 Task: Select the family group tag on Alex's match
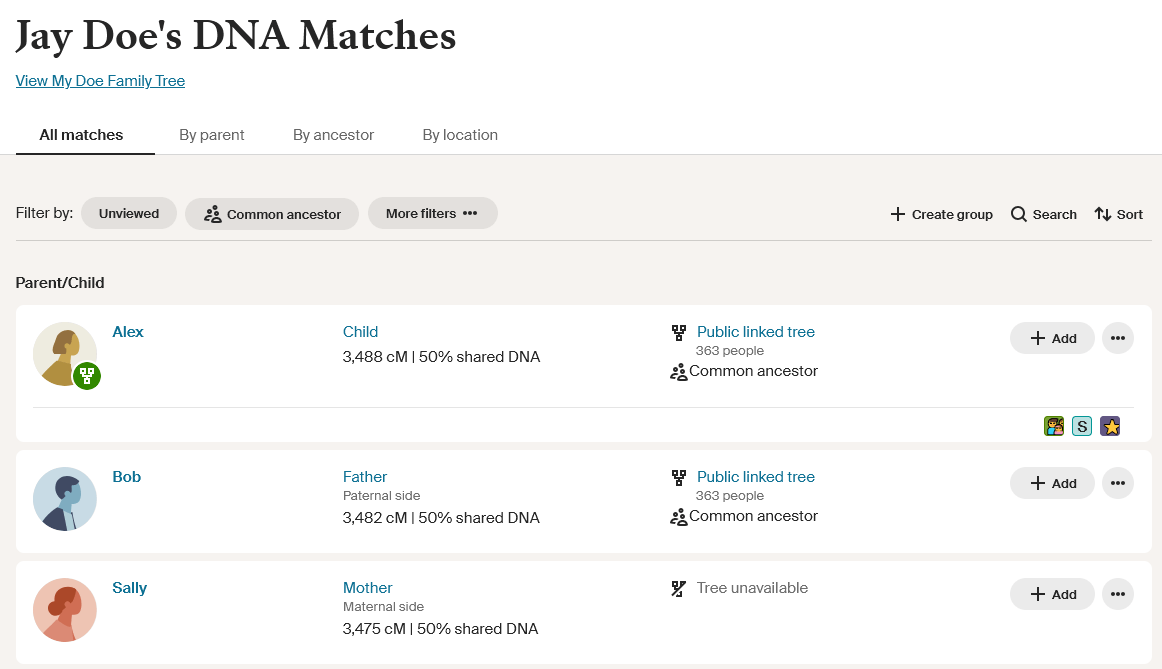tap(1053, 425)
